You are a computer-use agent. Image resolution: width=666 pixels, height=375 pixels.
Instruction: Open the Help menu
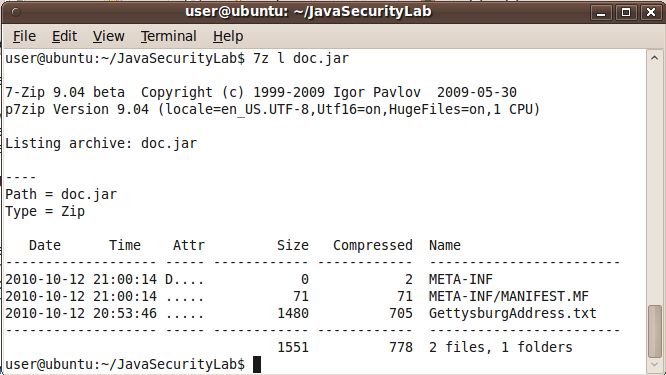click(228, 37)
